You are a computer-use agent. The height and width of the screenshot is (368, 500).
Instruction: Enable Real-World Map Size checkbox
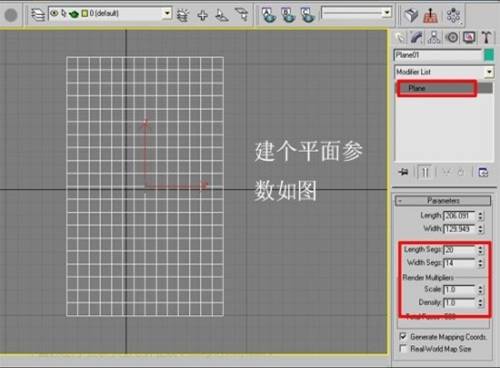click(x=403, y=348)
